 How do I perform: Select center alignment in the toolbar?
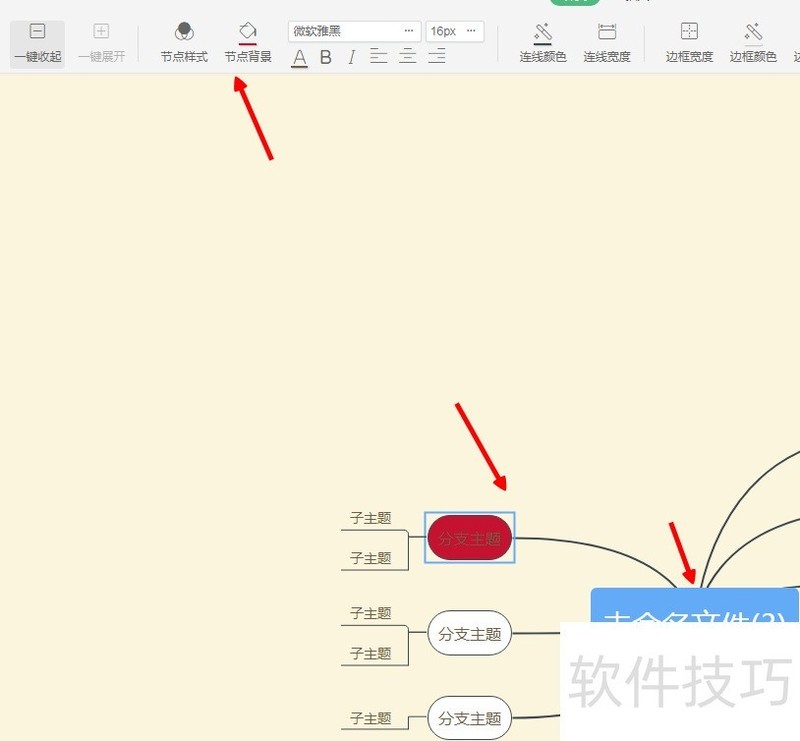(407, 57)
